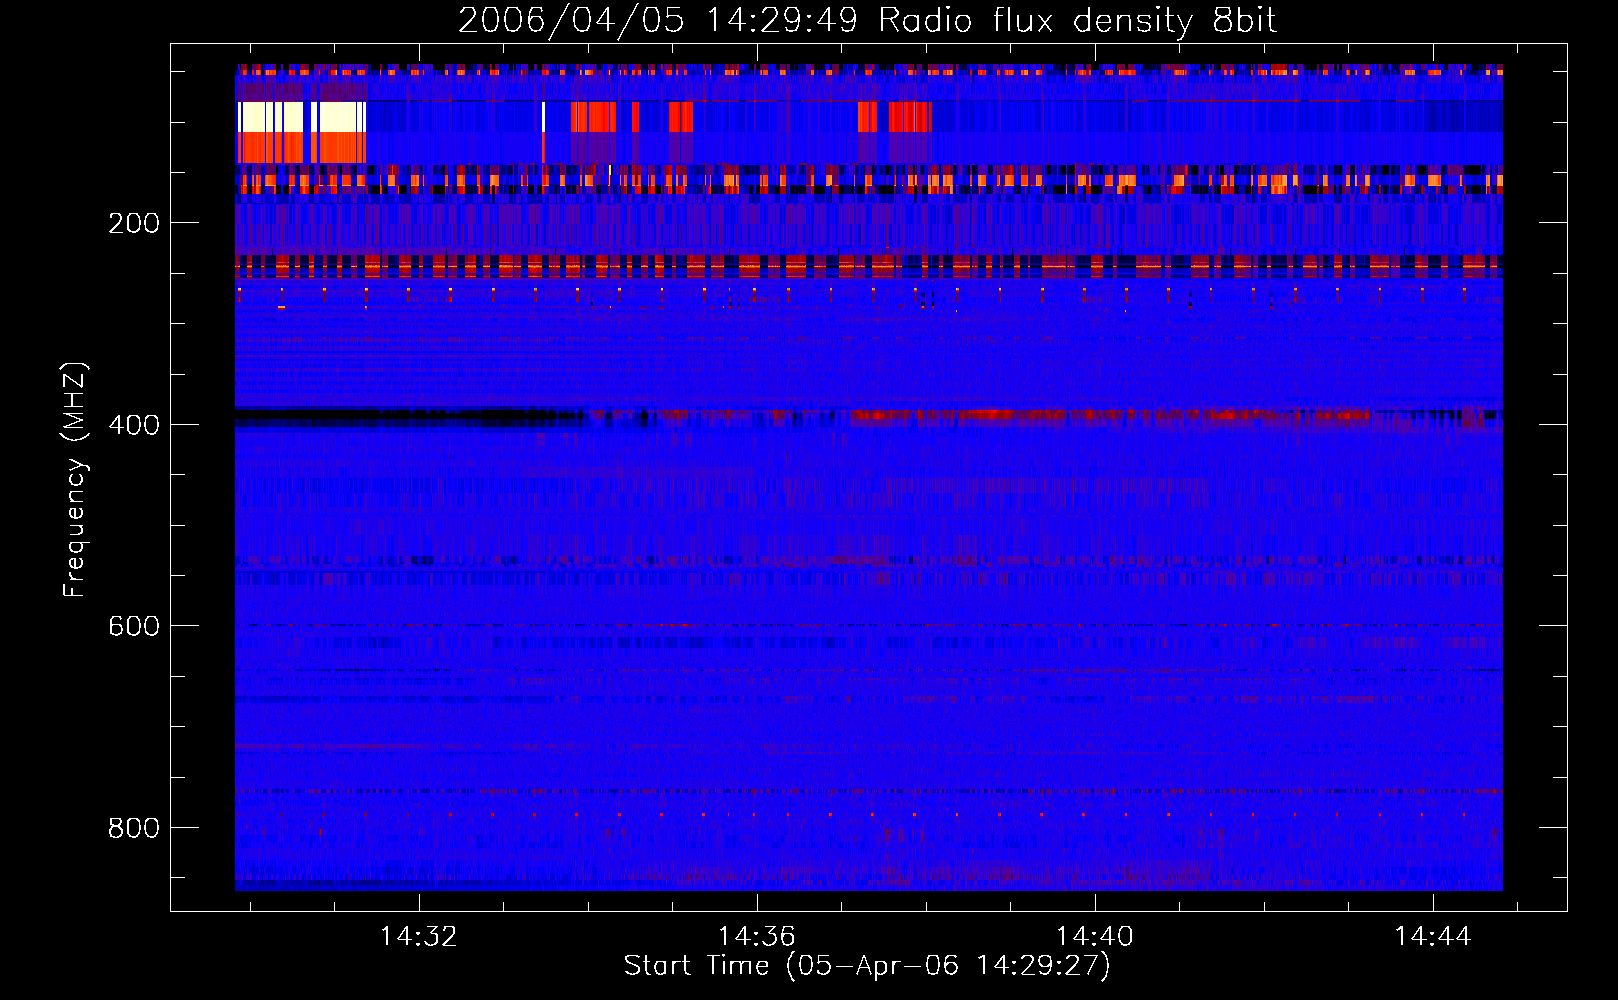The width and height of the screenshot is (1618, 1000).
Task: Click the 14:32 time tick label
Action: click(x=418, y=936)
